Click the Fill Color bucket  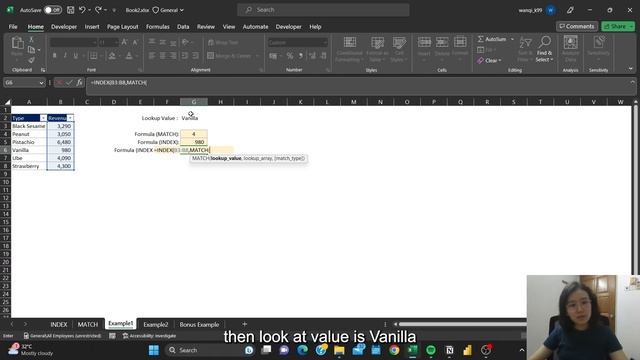pos(111,56)
